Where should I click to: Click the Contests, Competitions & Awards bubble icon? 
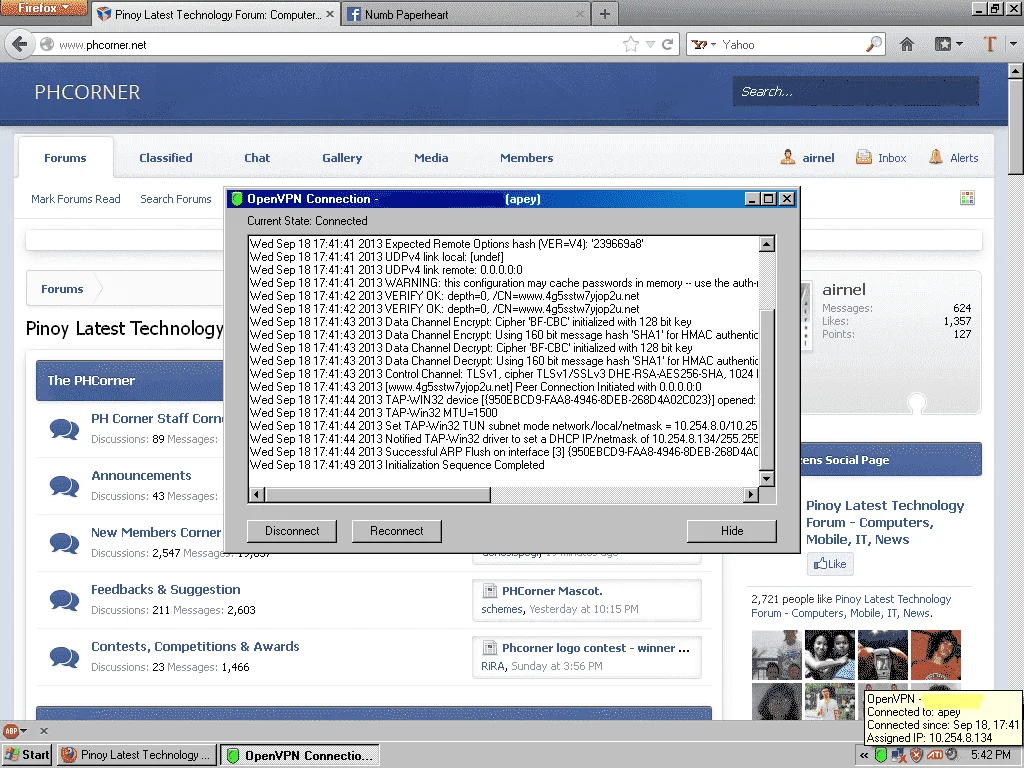[x=64, y=656]
